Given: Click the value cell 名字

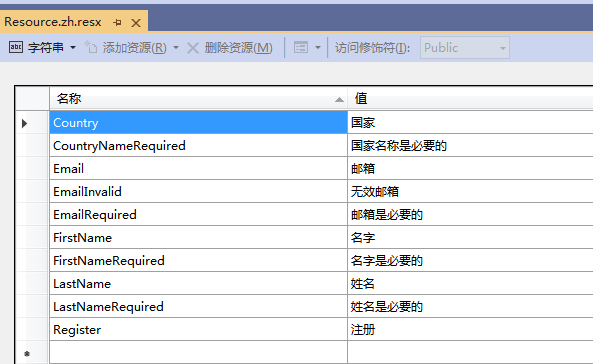Looking at the screenshot, I should tap(470, 238).
